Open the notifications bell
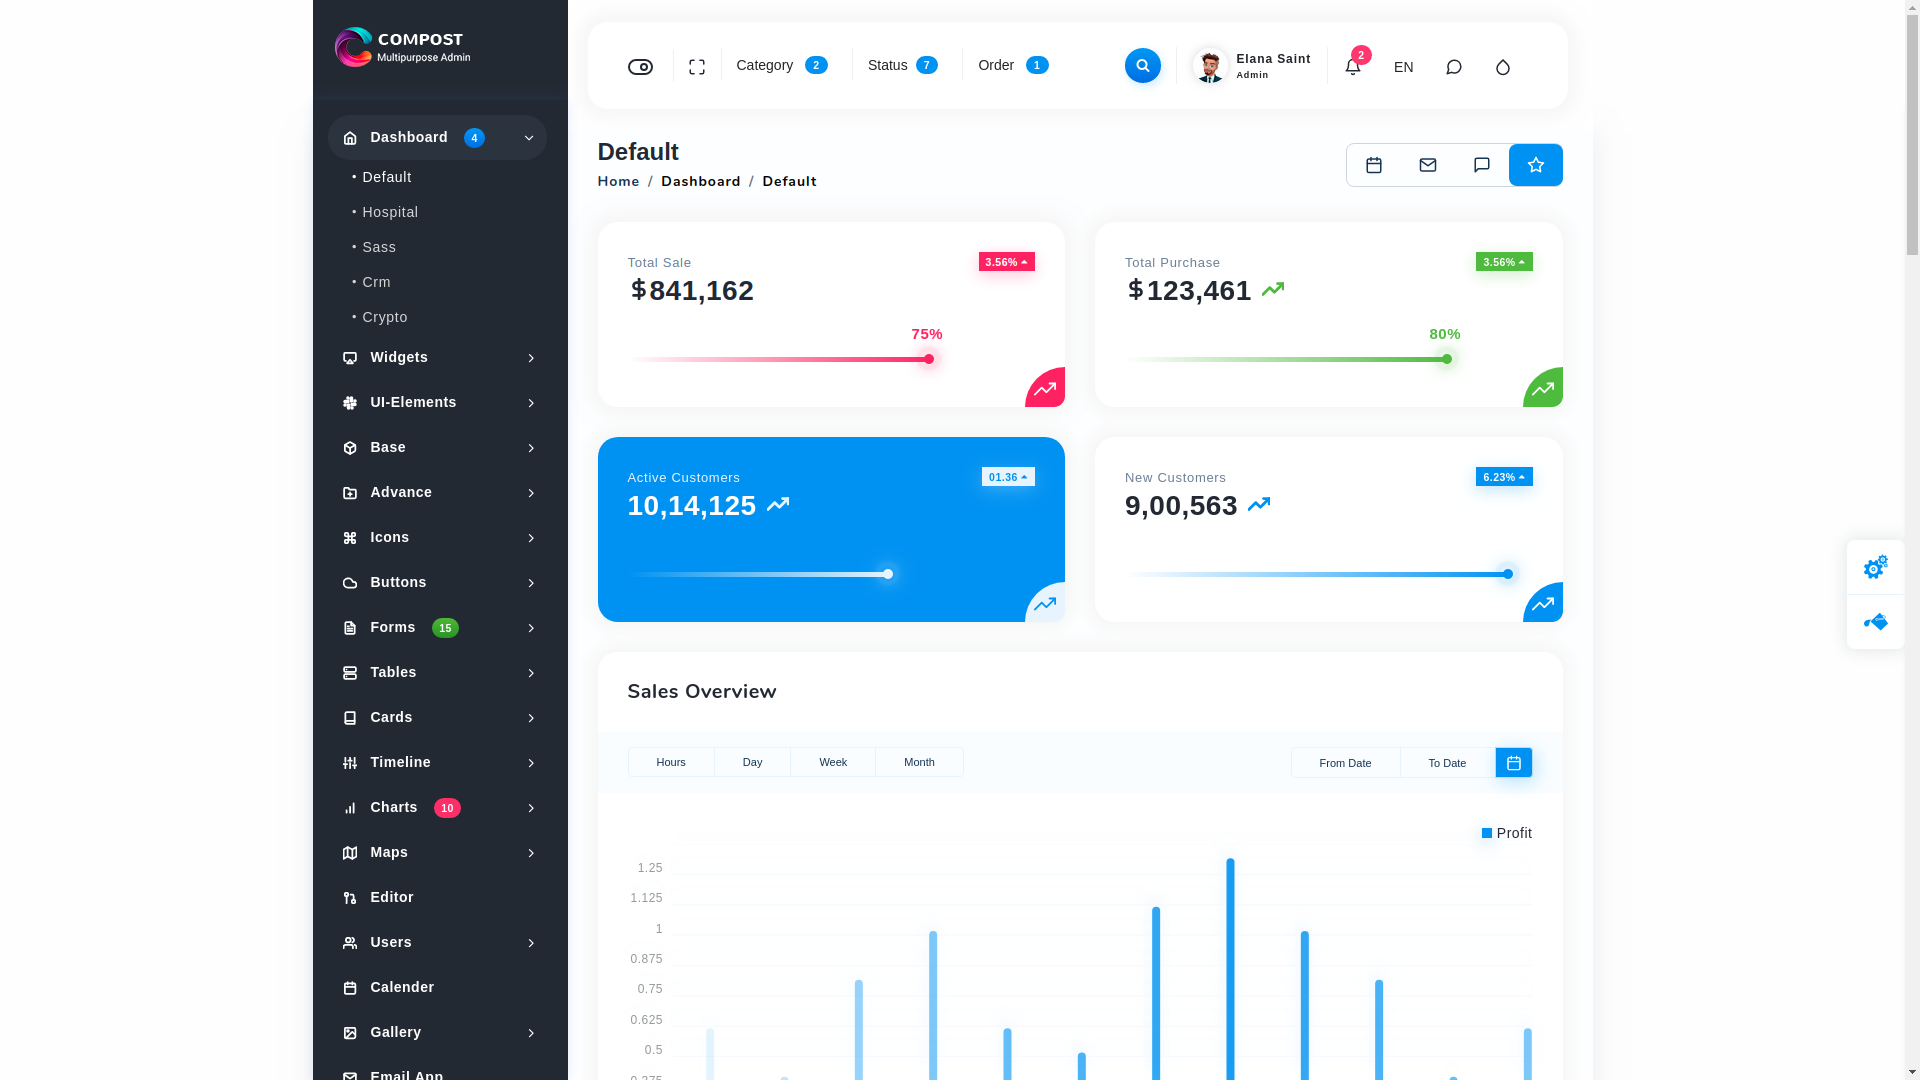The image size is (1920, 1080). (x=1352, y=67)
